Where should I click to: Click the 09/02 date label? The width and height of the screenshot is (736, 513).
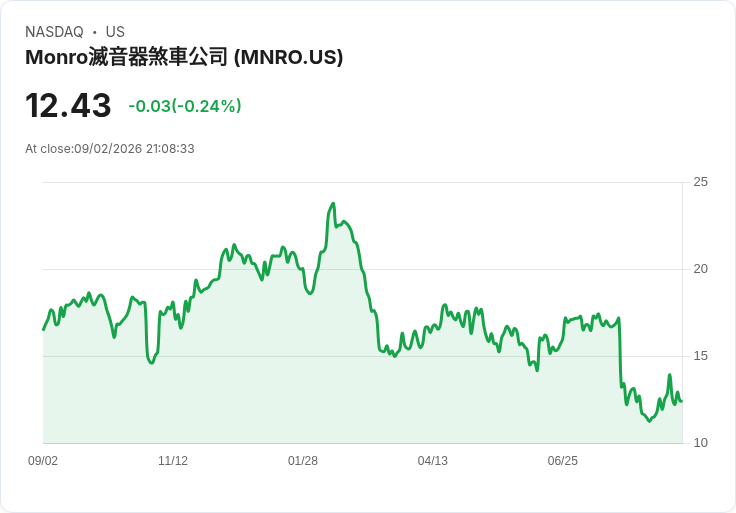(x=43, y=461)
